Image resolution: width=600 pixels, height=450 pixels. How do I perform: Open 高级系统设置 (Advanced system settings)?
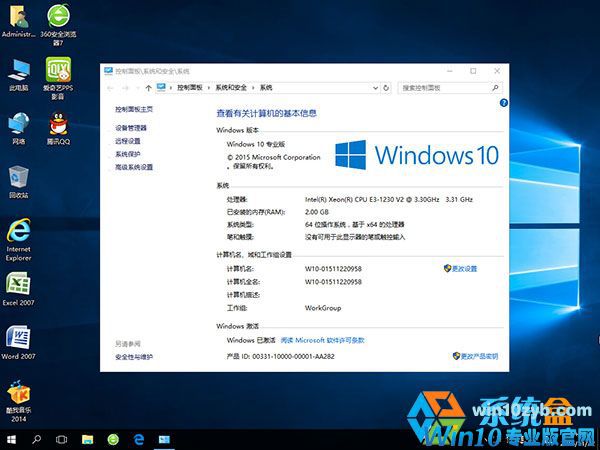(134, 167)
